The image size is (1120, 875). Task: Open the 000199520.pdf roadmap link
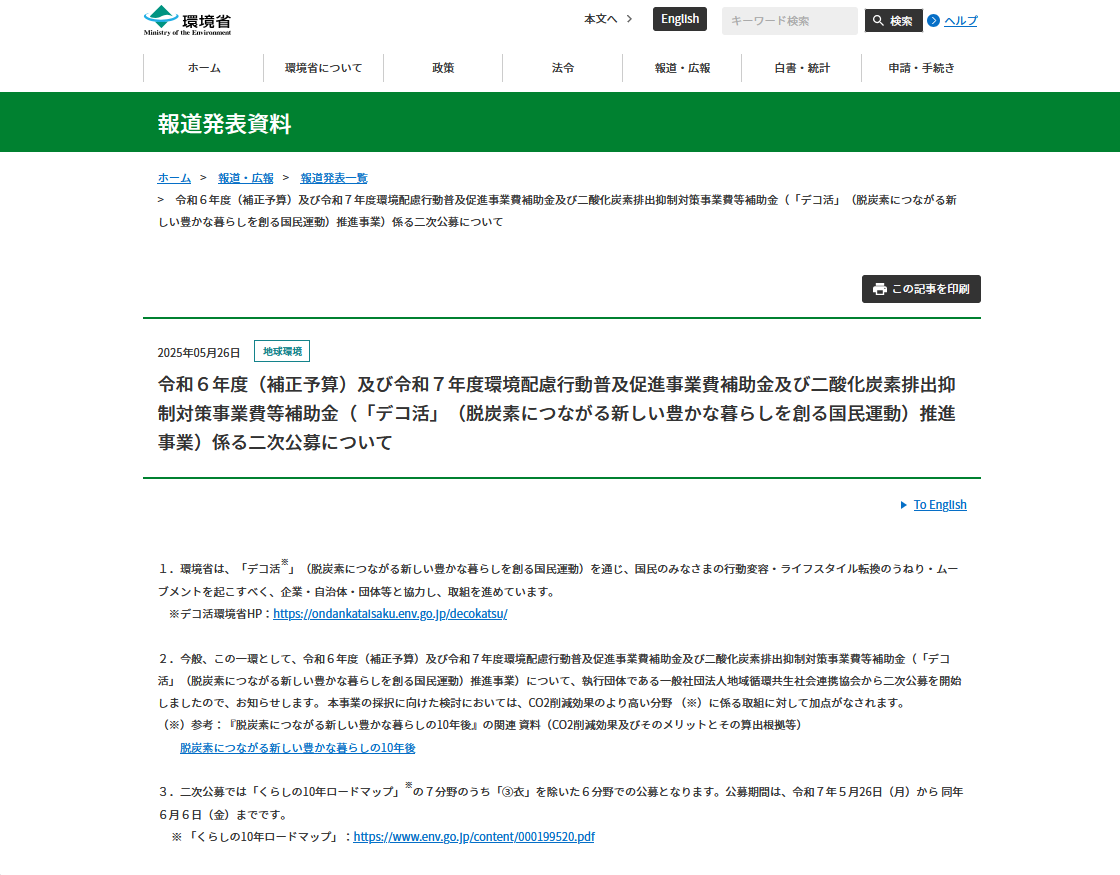pyautogui.click(x=474, y=837)
